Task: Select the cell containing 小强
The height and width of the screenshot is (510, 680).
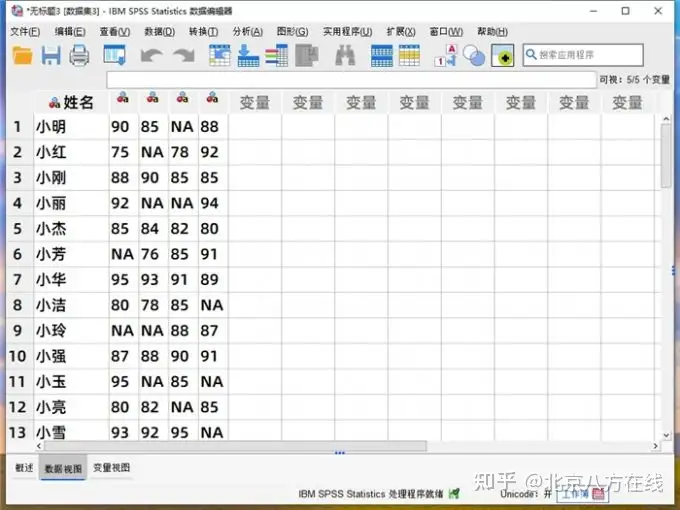Action: pos(72,356)
